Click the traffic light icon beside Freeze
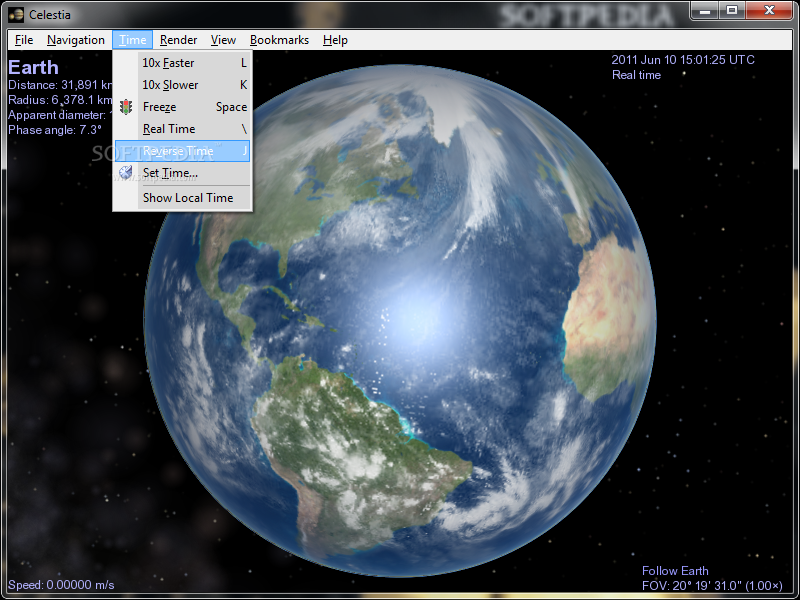The width and height of the screenshot is (800, 600). pos(126,107)
